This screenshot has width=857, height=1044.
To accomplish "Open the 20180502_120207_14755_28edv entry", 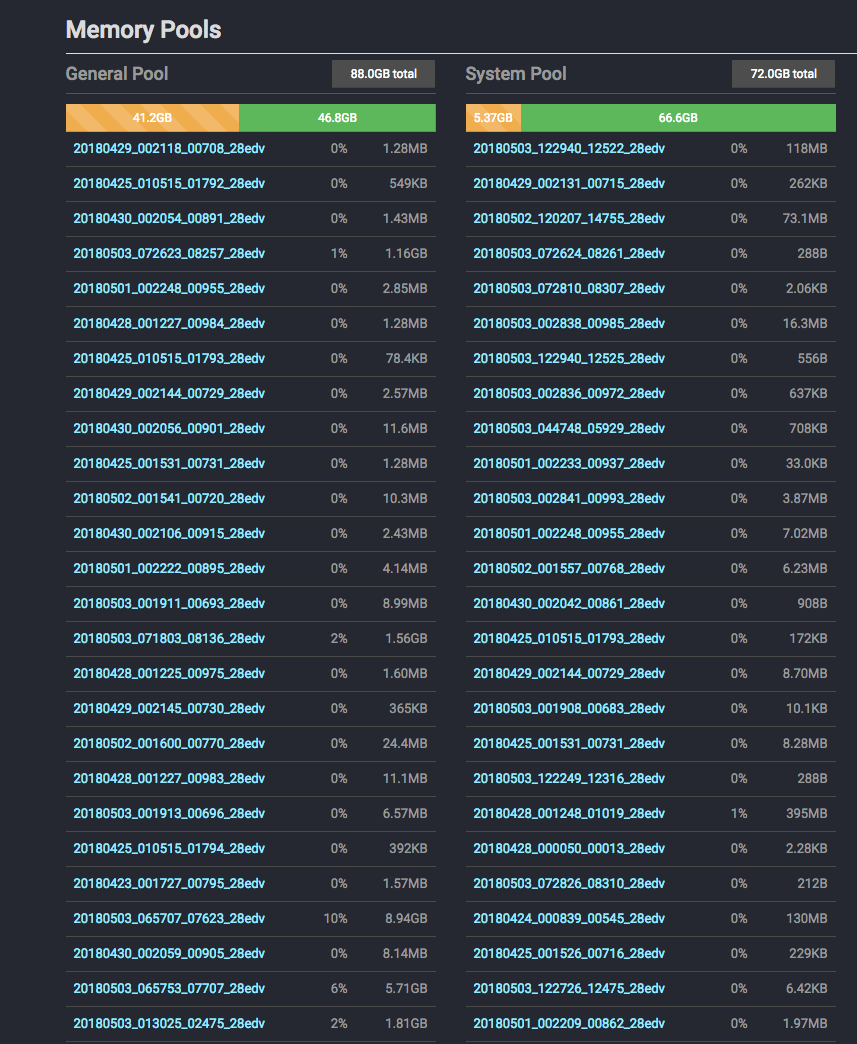I will point(565,218).
